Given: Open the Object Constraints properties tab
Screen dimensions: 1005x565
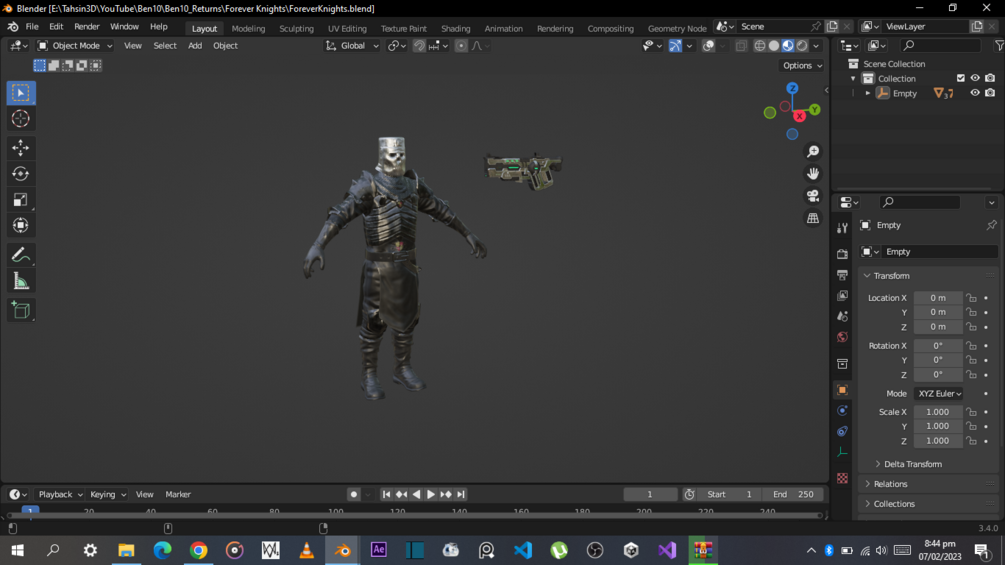Looking at the screenshot, I should point(842,431).
